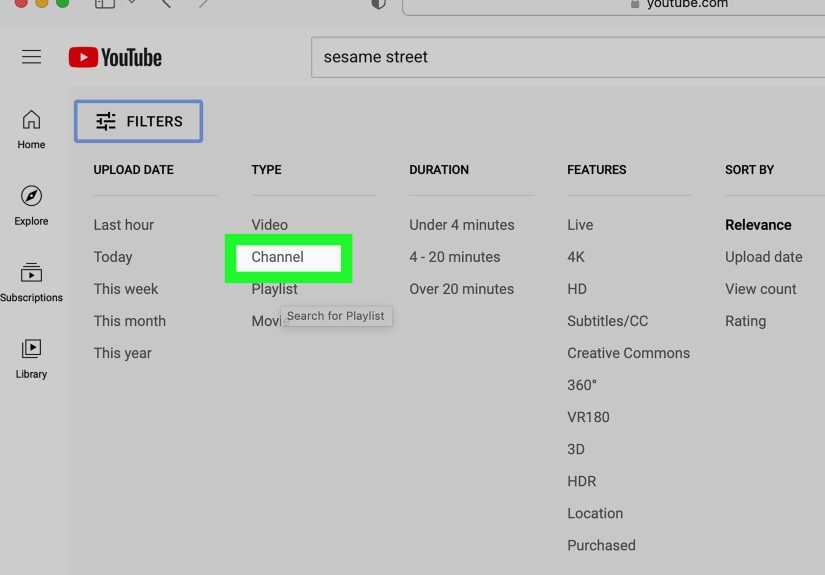Enable Creative Commons filter
This screenshot has height=575, width=825.
[x=628, y=353]
